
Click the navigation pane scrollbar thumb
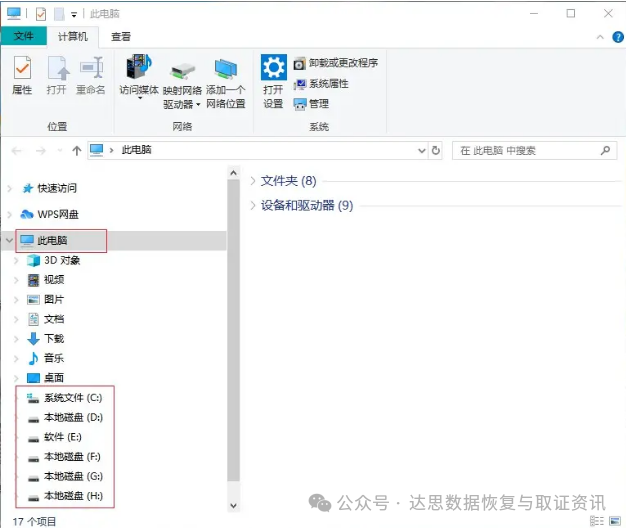point(234,330)
